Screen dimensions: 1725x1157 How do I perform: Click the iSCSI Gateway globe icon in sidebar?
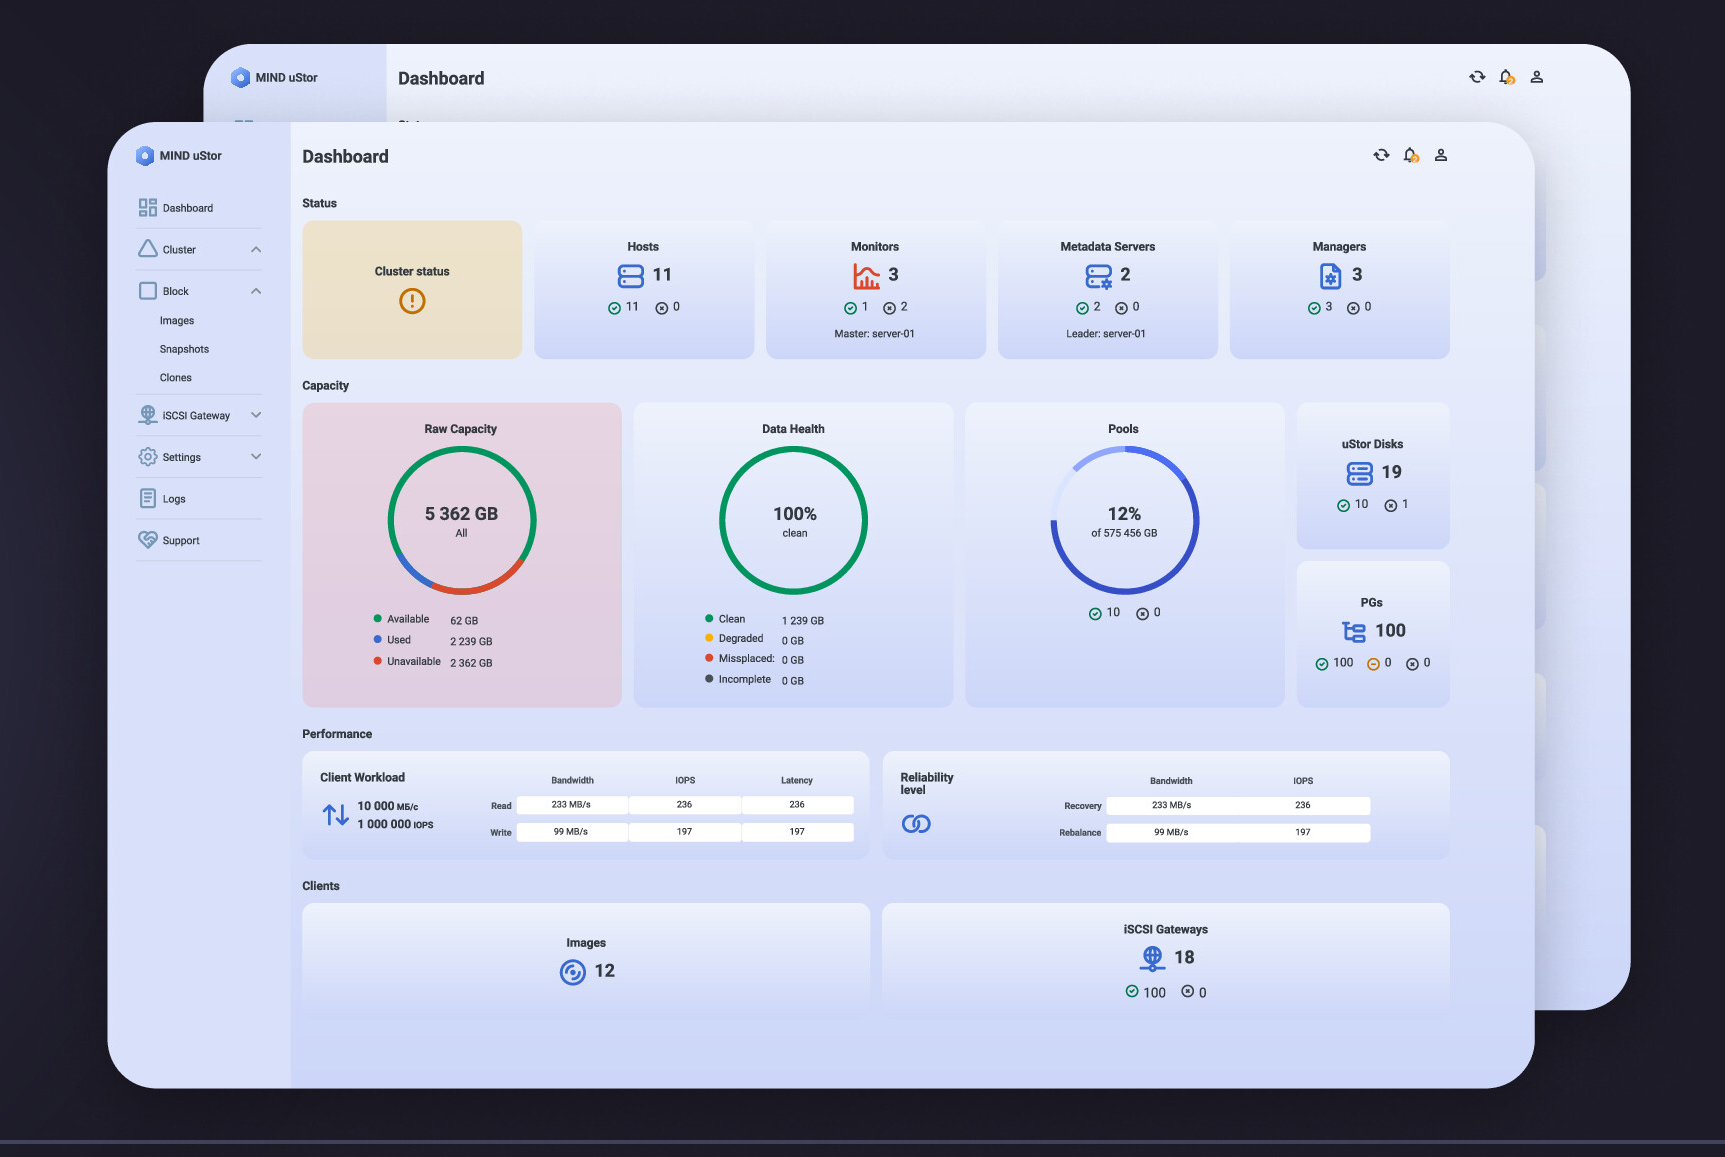[148, 415]
